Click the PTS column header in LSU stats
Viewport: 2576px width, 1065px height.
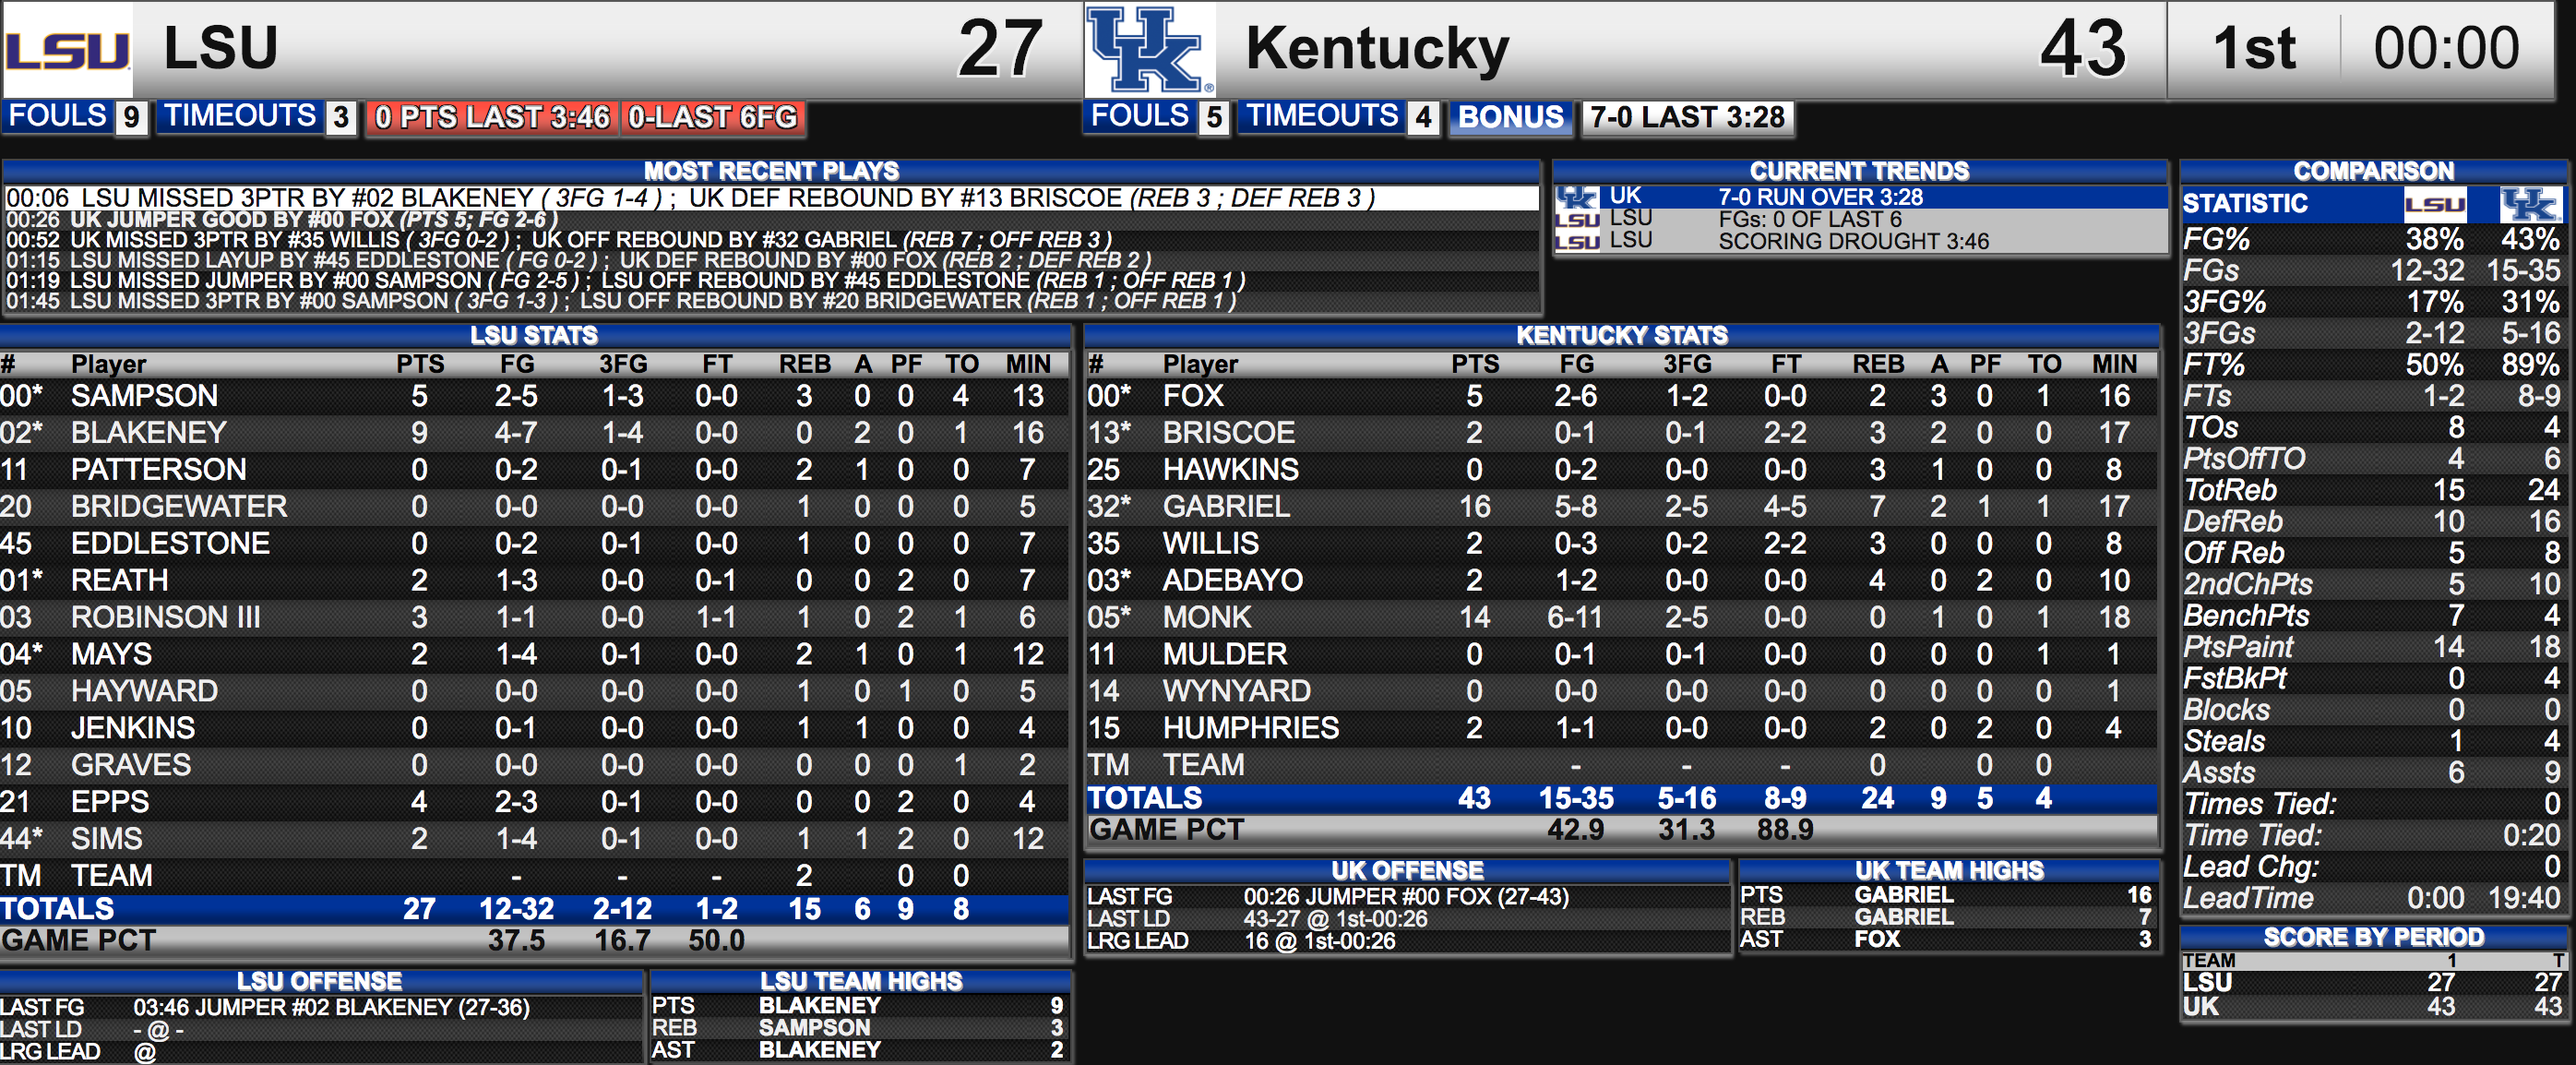(420, 364)
